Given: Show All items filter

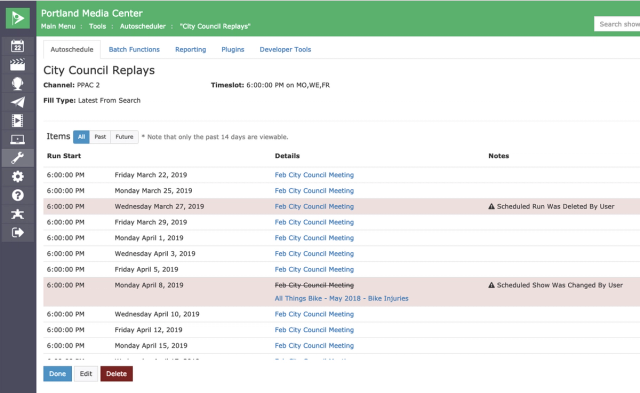Looking at the screenshot, I should 81,137.
